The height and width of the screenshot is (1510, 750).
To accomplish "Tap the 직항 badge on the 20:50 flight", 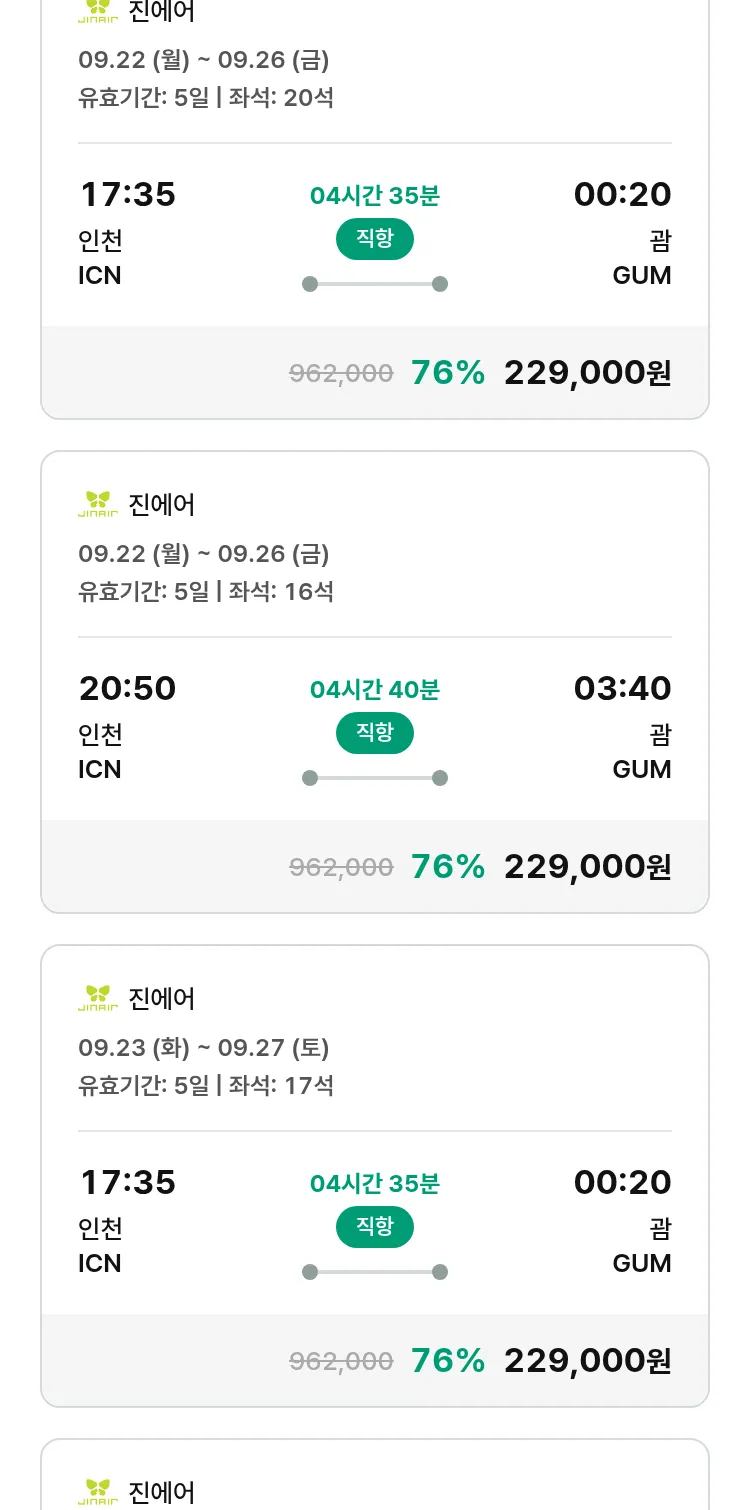I will coord(375,733).
